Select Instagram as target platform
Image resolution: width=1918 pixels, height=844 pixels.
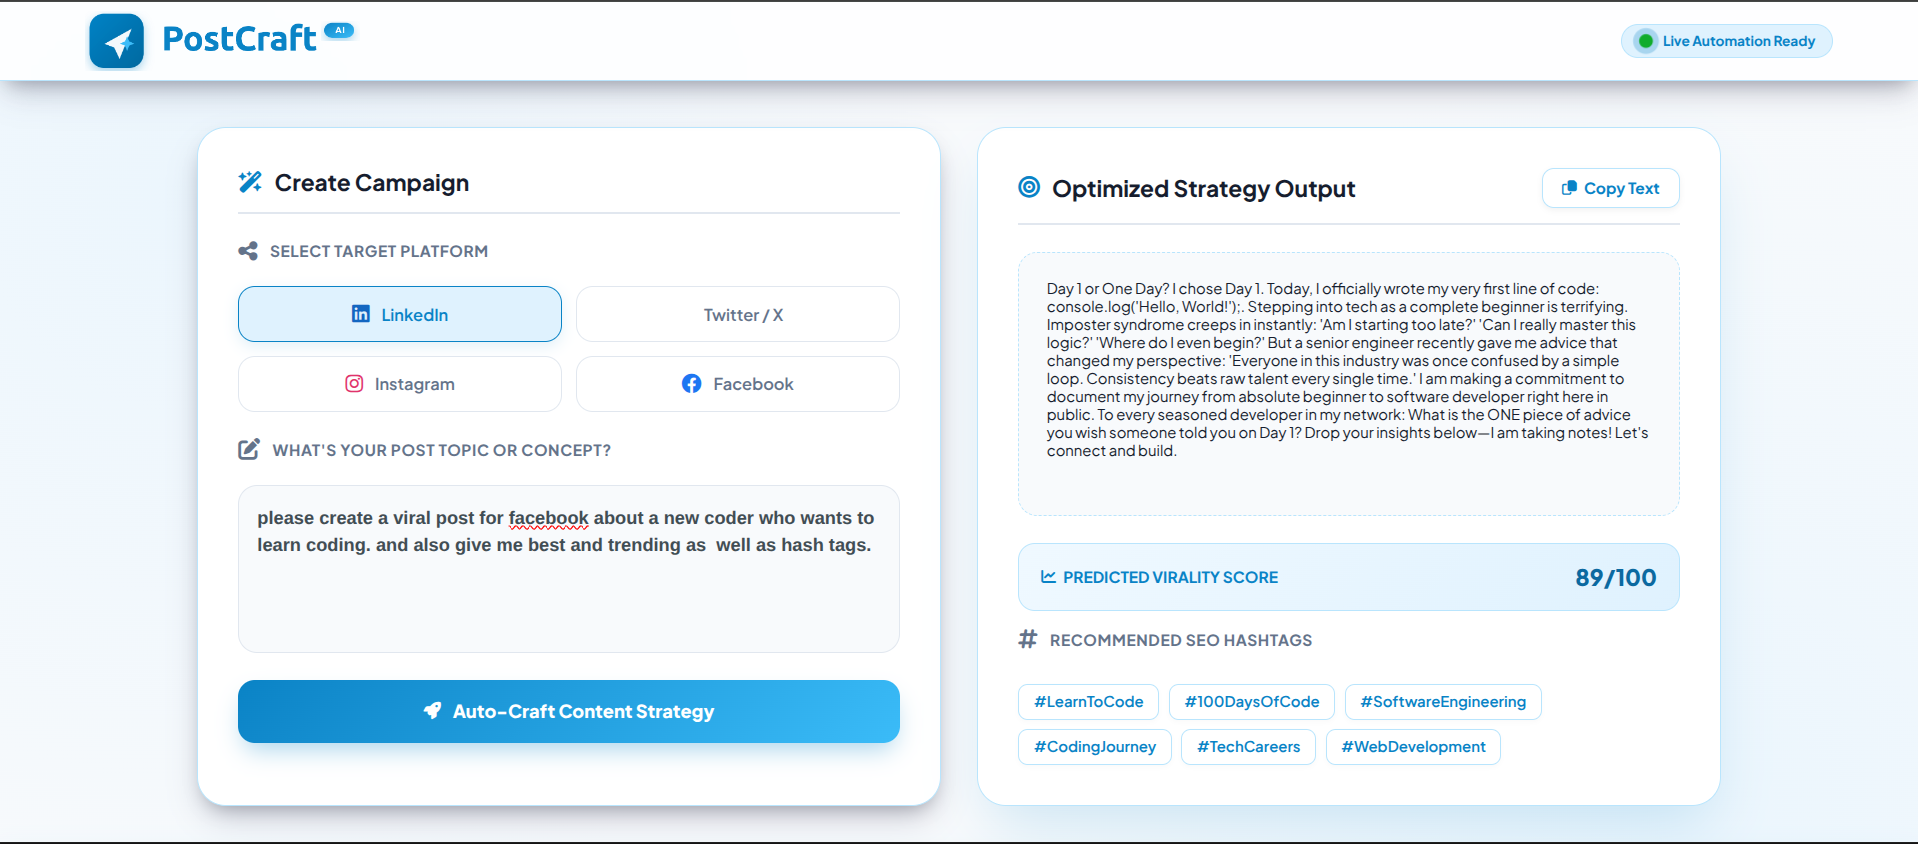tap(400, 384)
